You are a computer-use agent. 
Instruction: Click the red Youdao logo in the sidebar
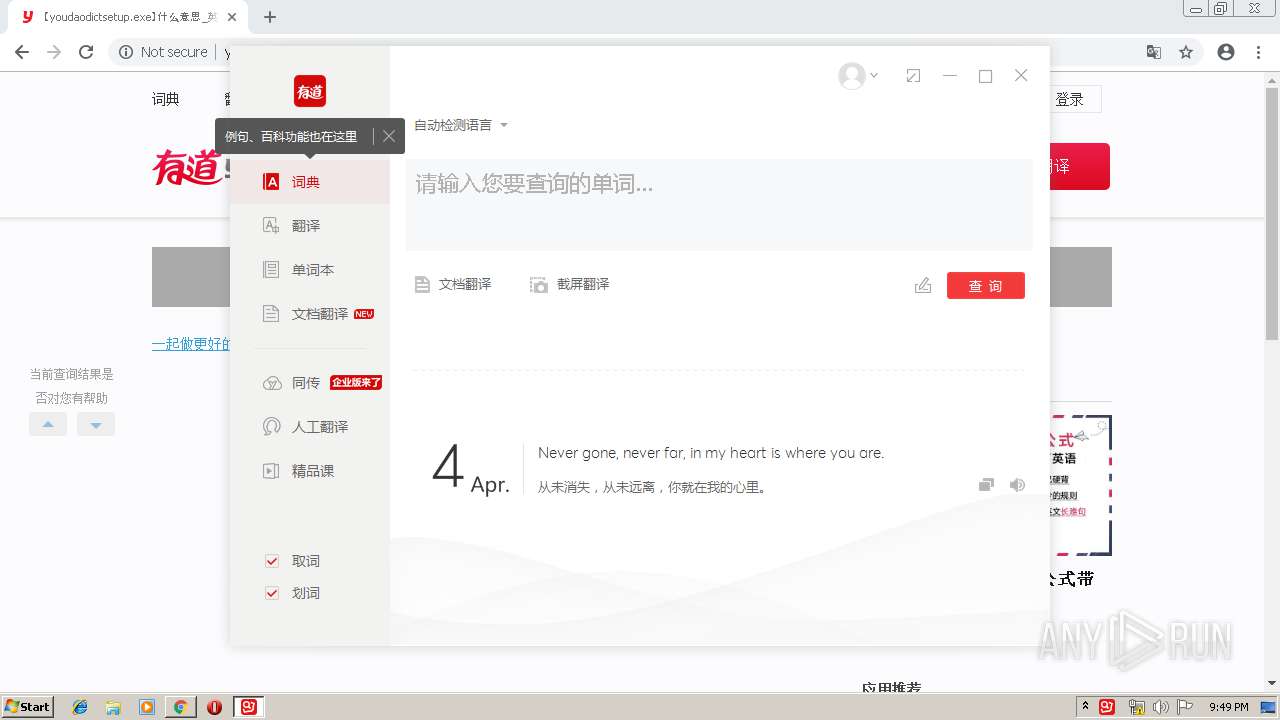[x=310, y=91]
